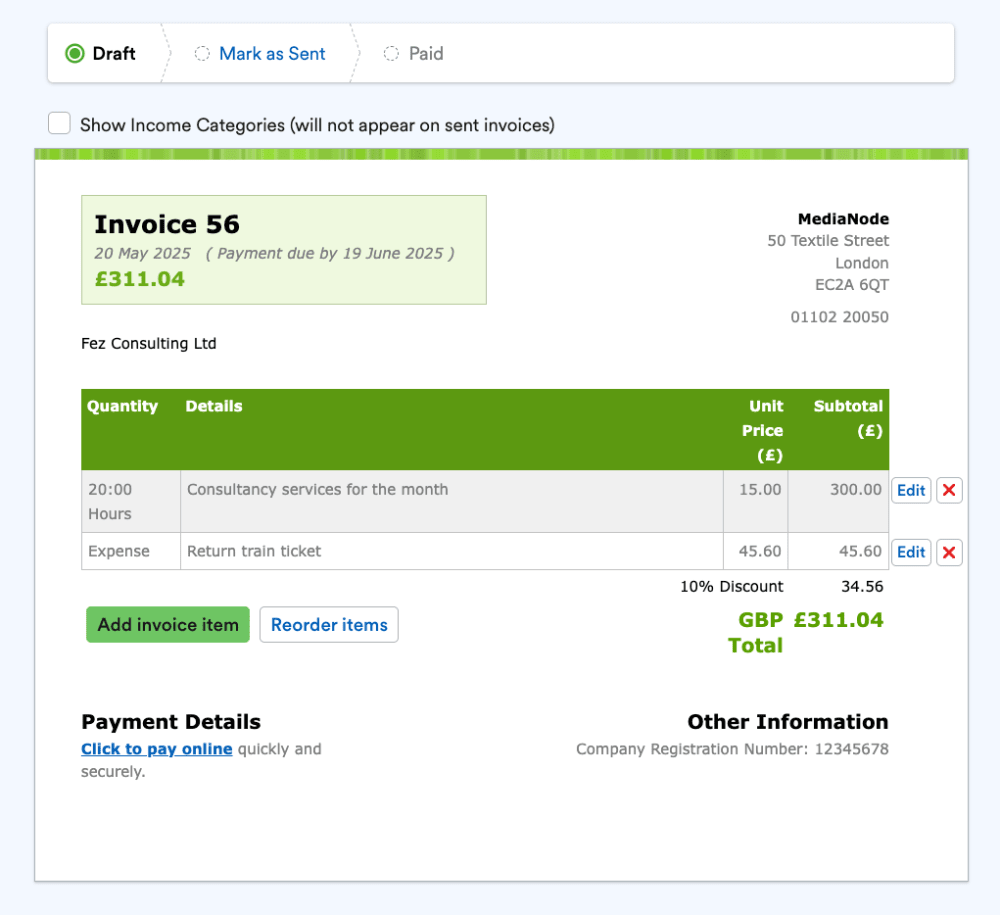Mark the invoice as Sent
Image resolution: width=1000 pixels, height=915 pixels.
pos(271,53)
